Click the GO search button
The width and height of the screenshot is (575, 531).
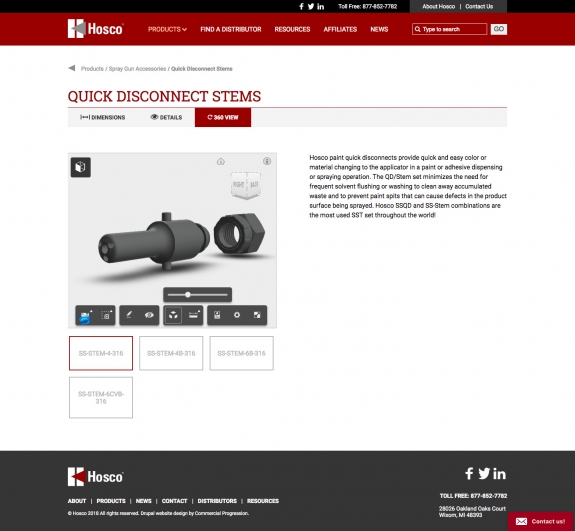[499, 29]
